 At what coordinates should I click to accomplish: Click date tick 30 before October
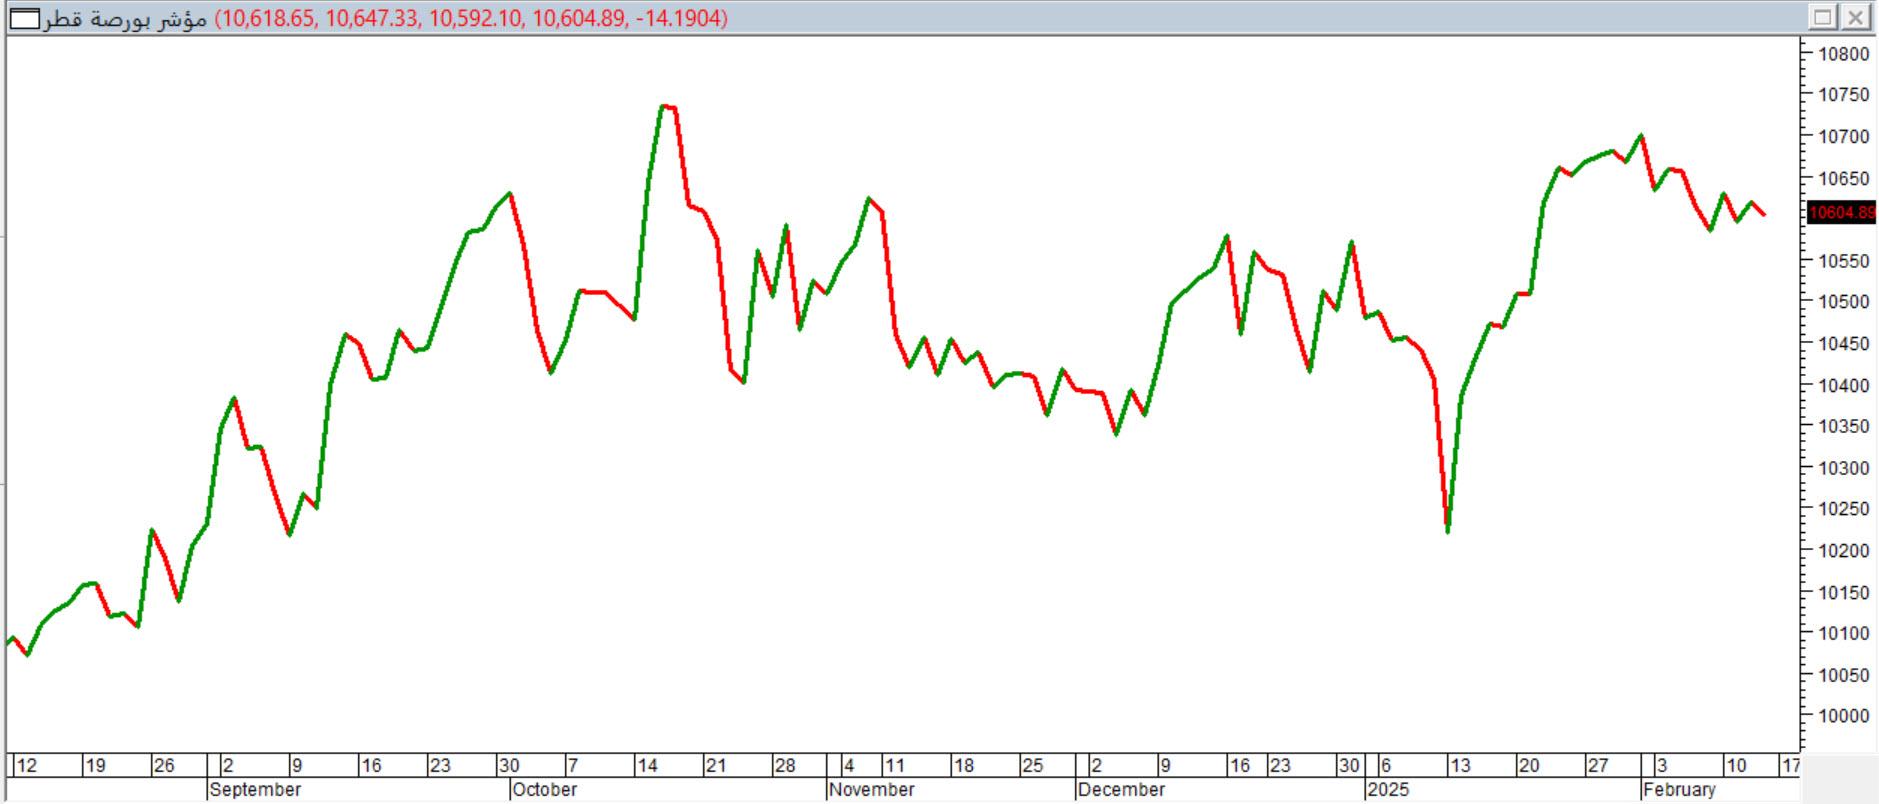point(509,766)
